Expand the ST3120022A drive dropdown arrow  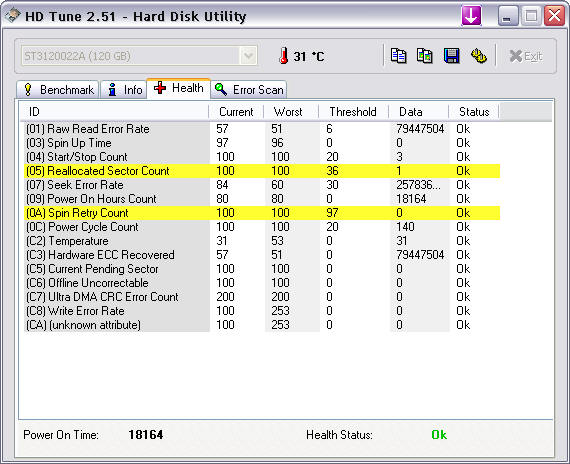pyautogui.click(x=248, y=56)
